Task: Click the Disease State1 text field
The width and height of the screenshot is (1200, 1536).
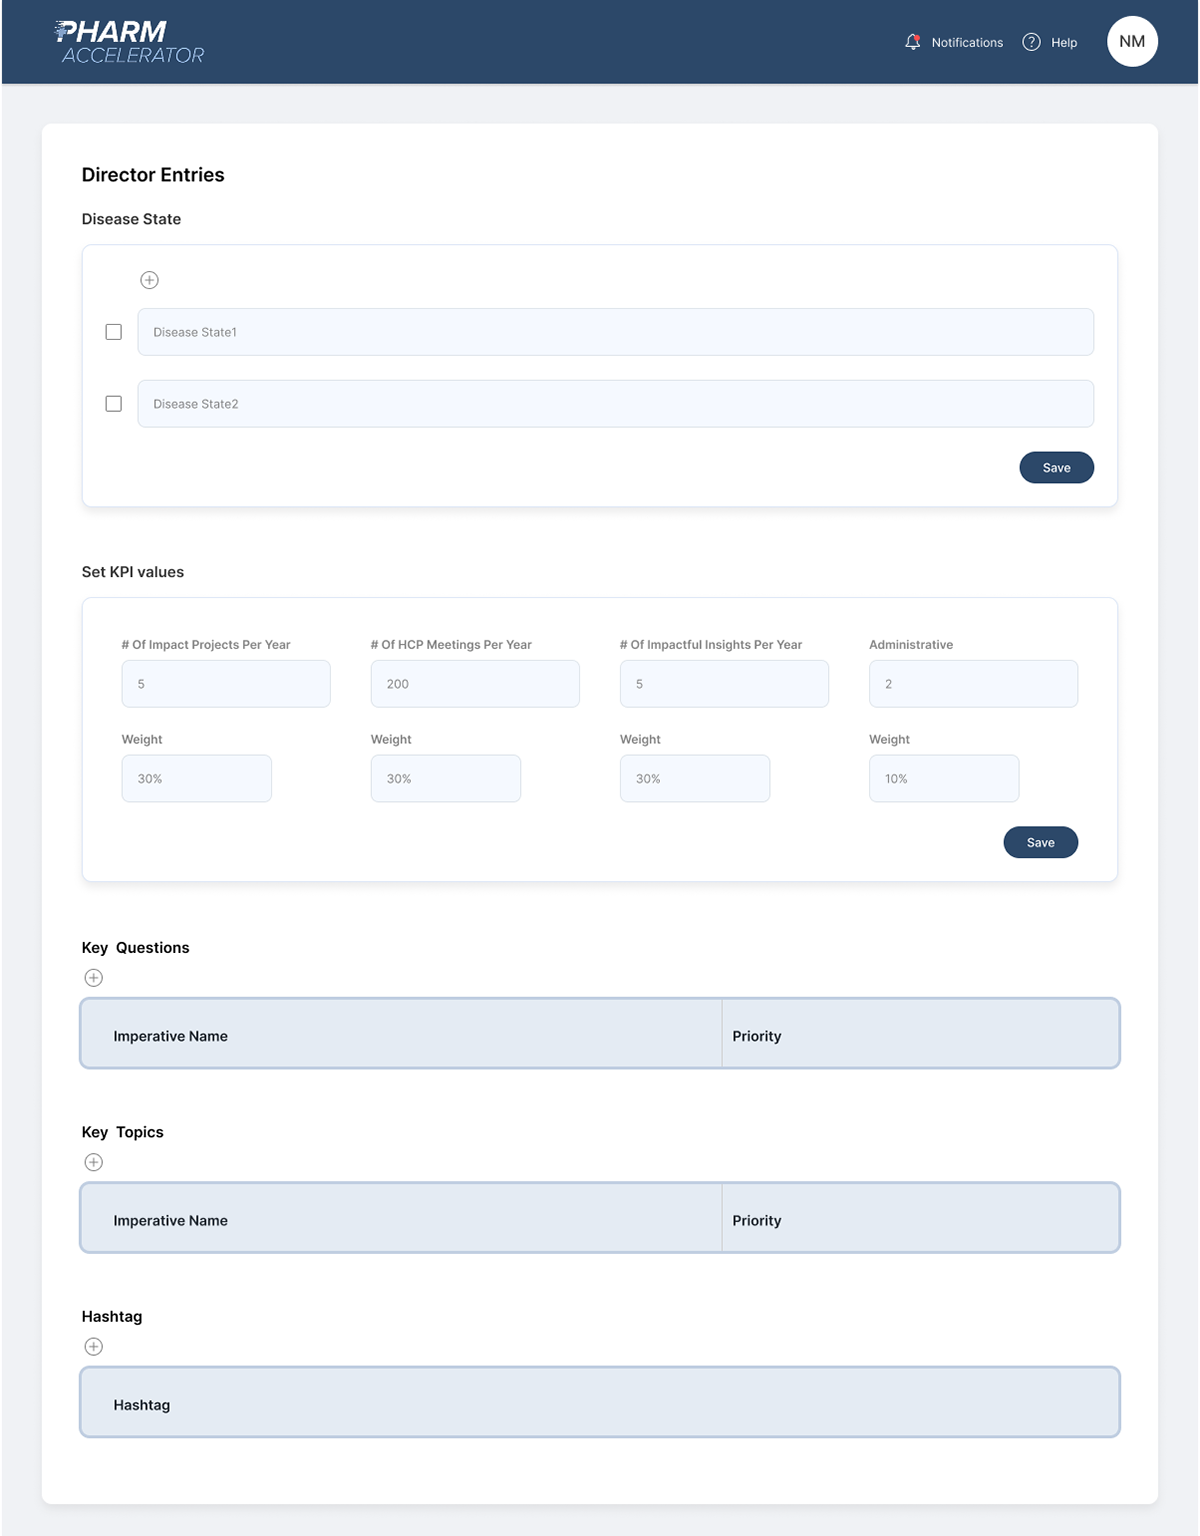Action: pyautogui.click(x=615, y=332)
